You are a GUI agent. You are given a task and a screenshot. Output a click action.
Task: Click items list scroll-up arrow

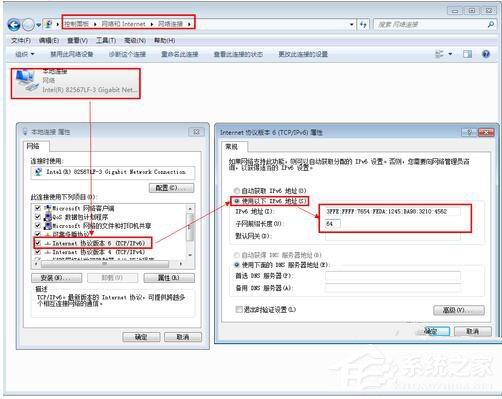pos(190,208)
